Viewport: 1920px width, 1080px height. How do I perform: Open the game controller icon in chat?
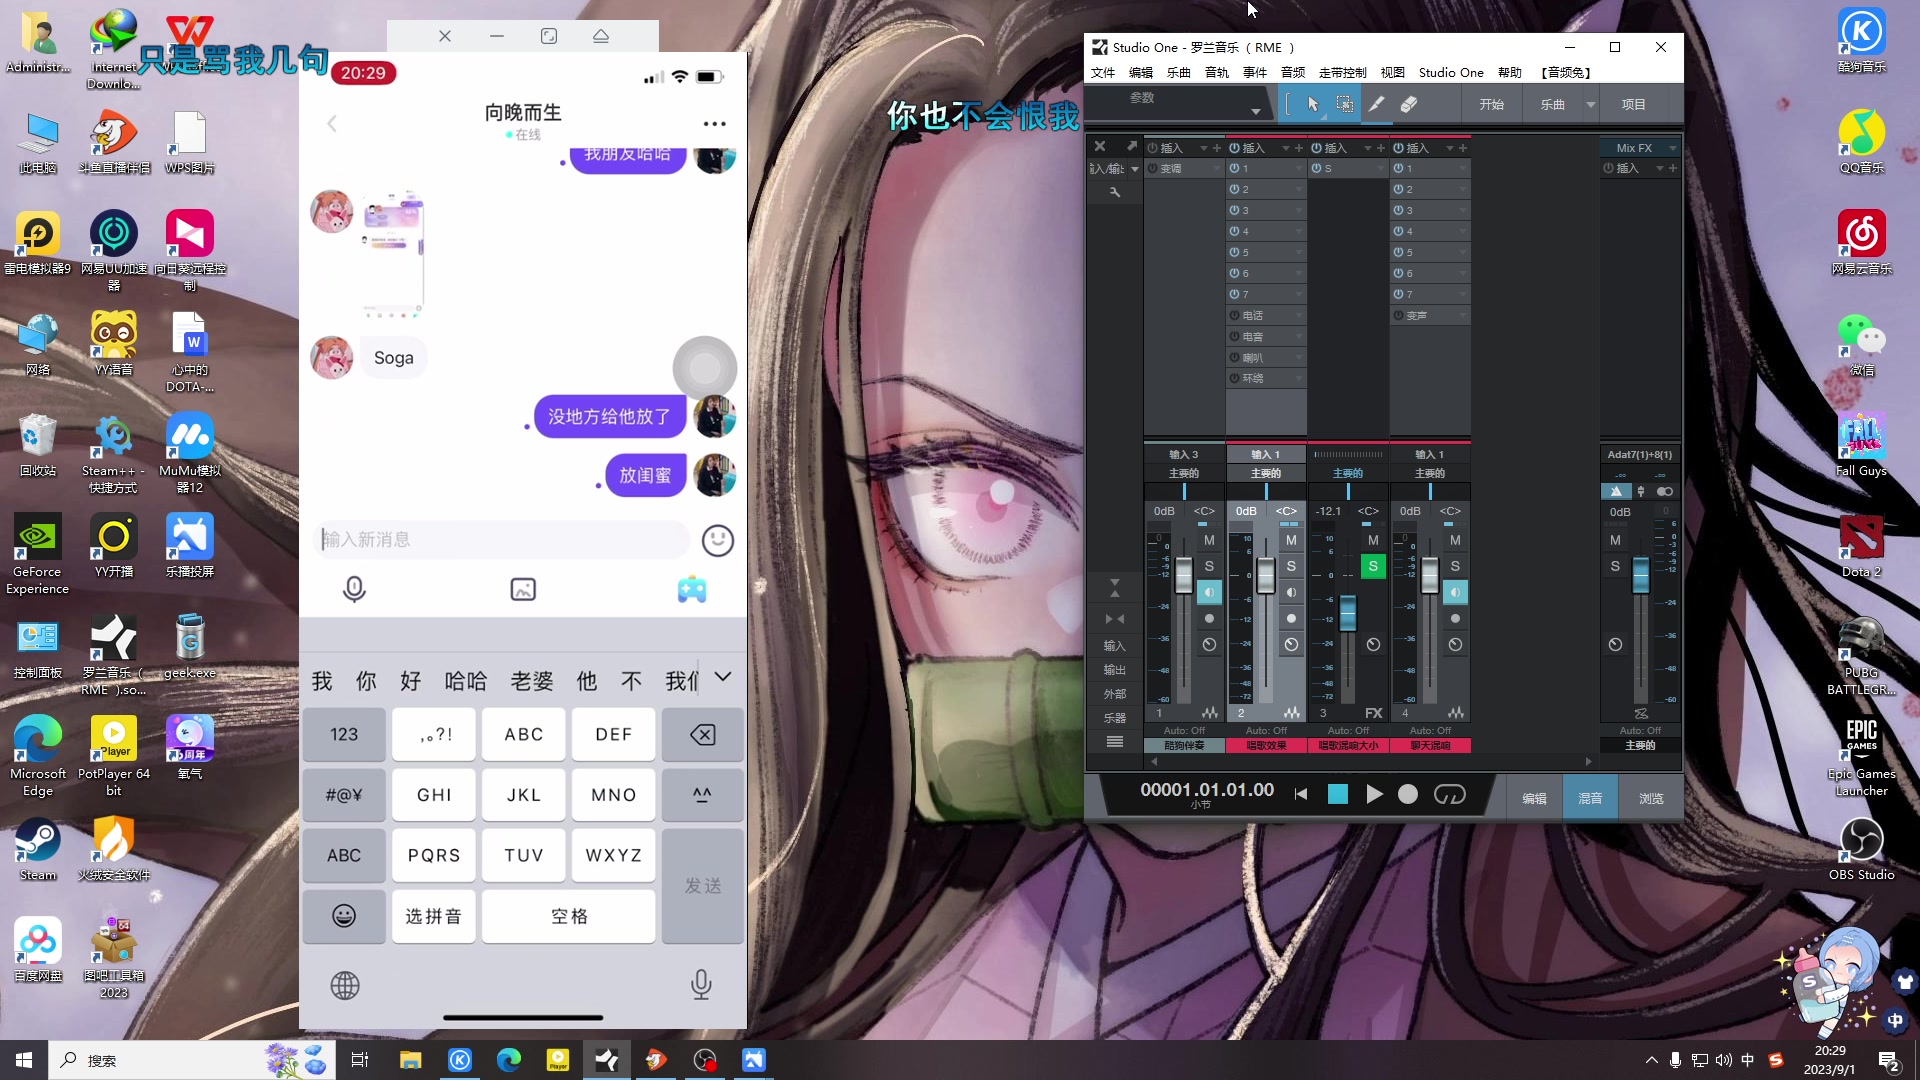(x=692, y=590)
